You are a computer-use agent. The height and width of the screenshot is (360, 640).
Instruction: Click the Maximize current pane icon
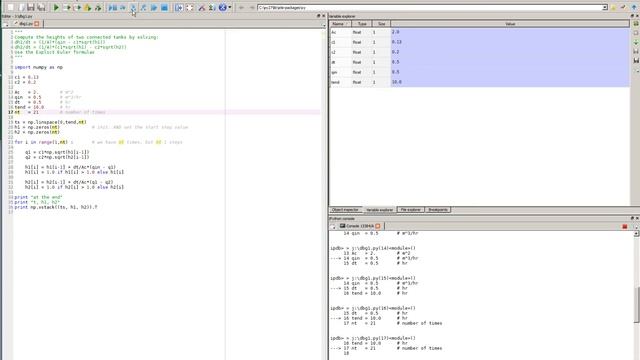point(179,7)
